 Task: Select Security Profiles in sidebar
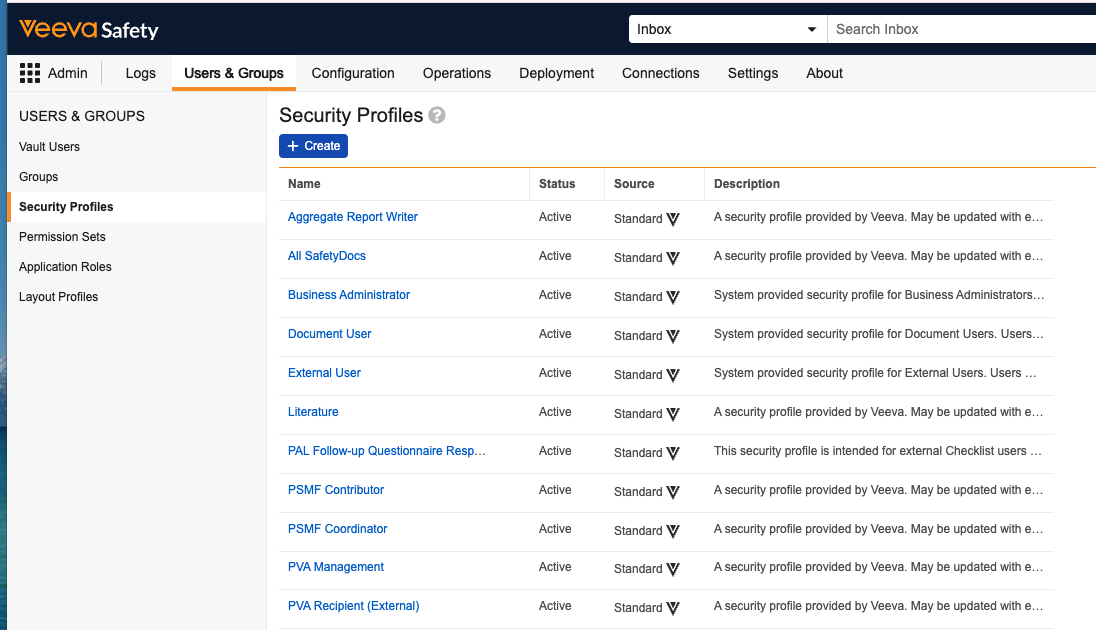tap(138, 207)
